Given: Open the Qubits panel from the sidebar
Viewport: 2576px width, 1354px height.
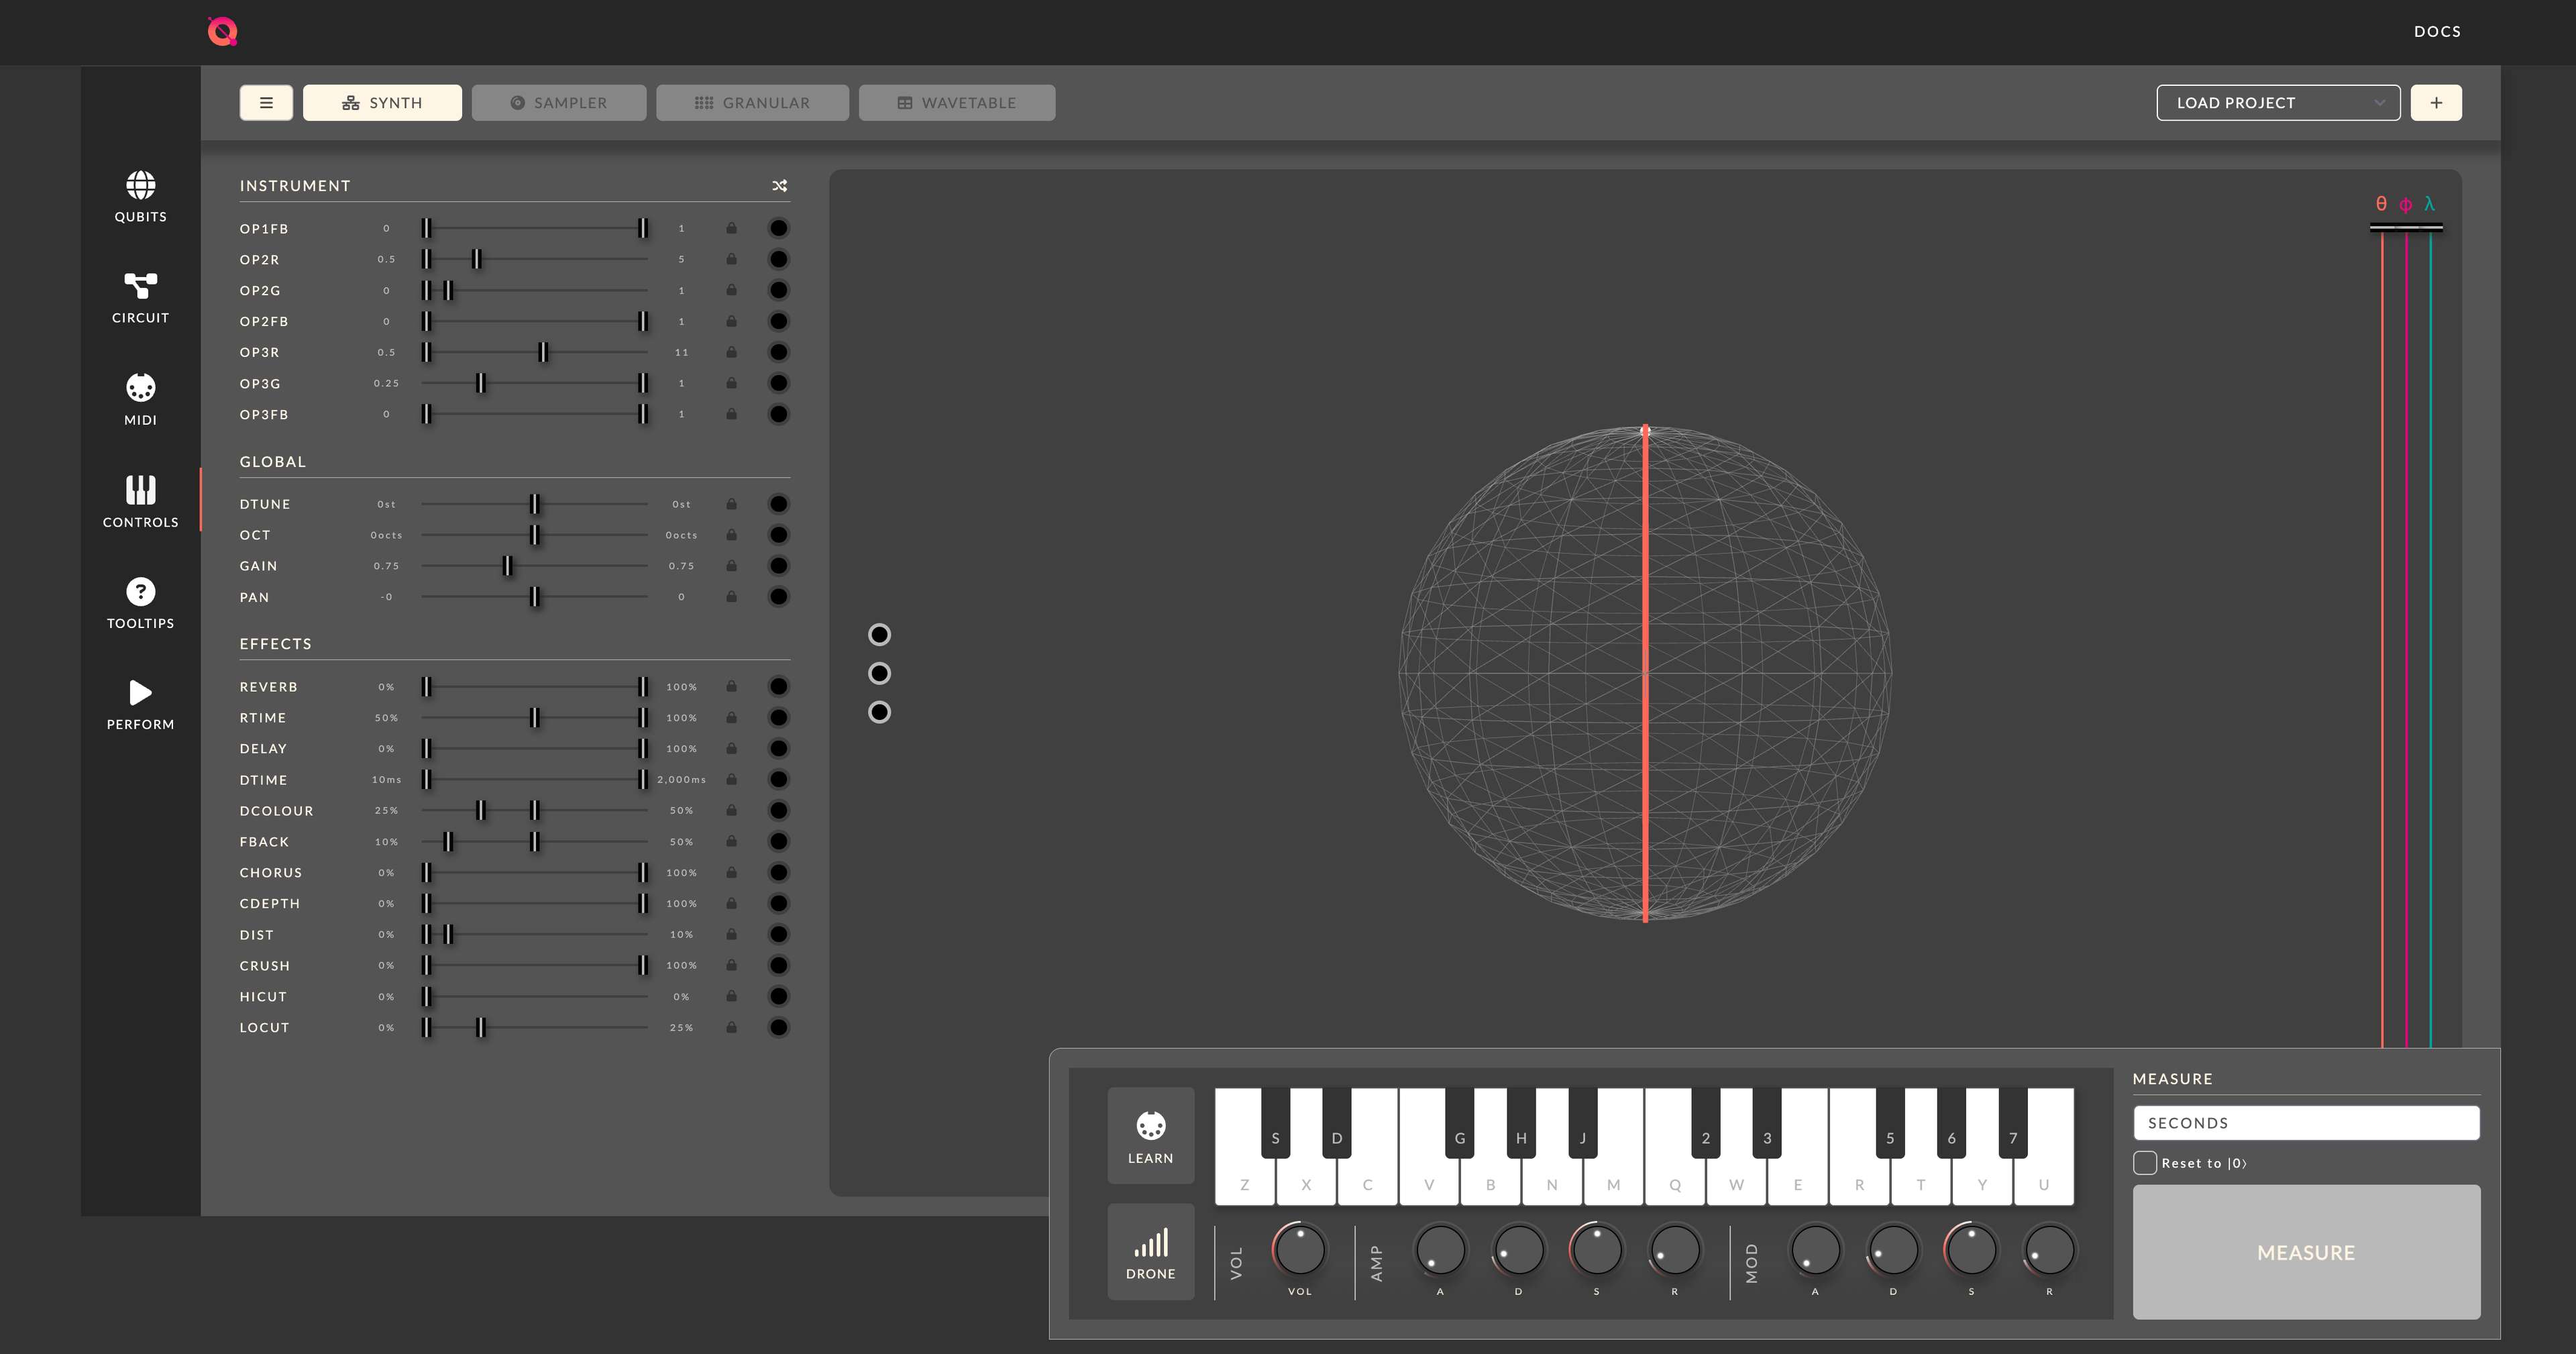Looking at the screenshot, I should click(140, 197).
